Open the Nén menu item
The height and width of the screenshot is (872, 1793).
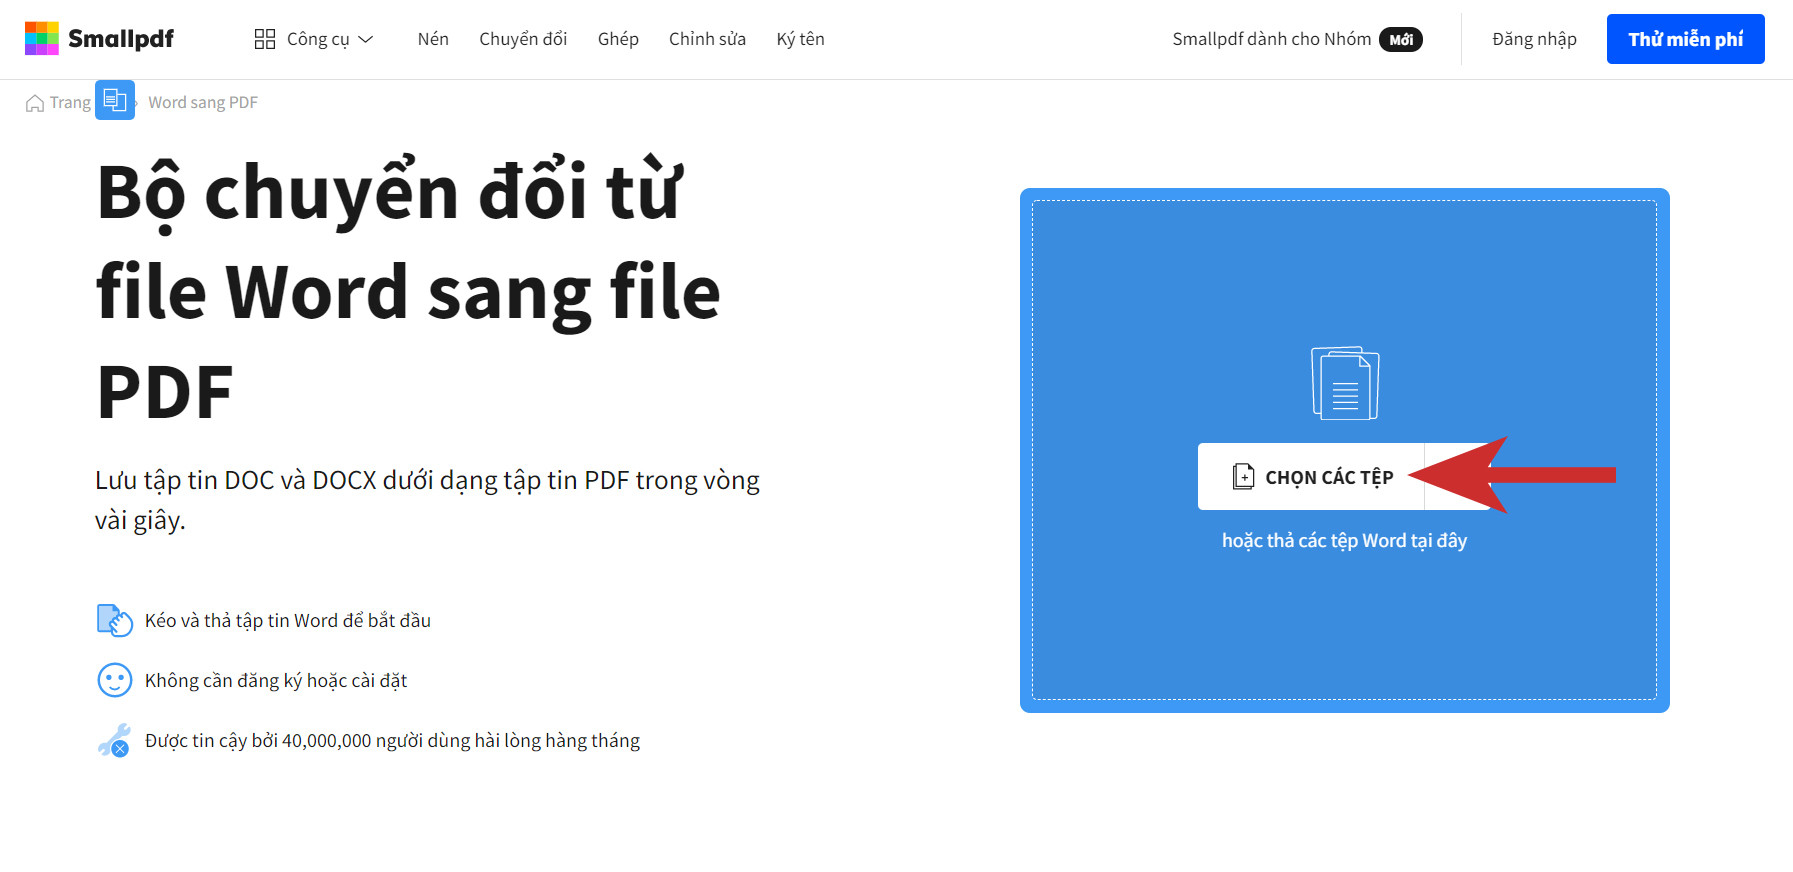433,39
